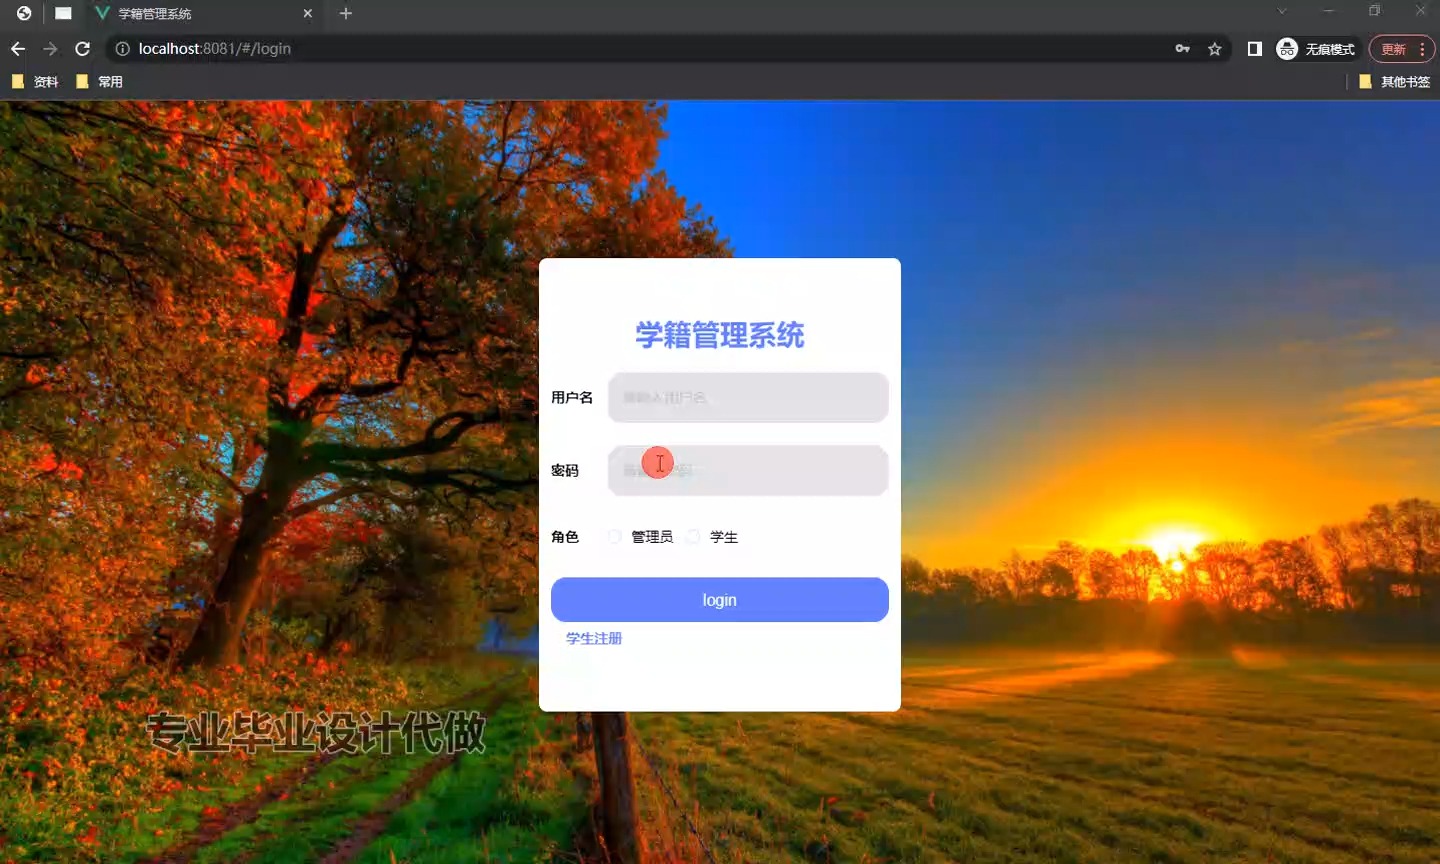Image resolution: width=1440 pixels, height=864 pixels.
Task: Open the 资料 bookmarks folder
Action: [36, 82]
